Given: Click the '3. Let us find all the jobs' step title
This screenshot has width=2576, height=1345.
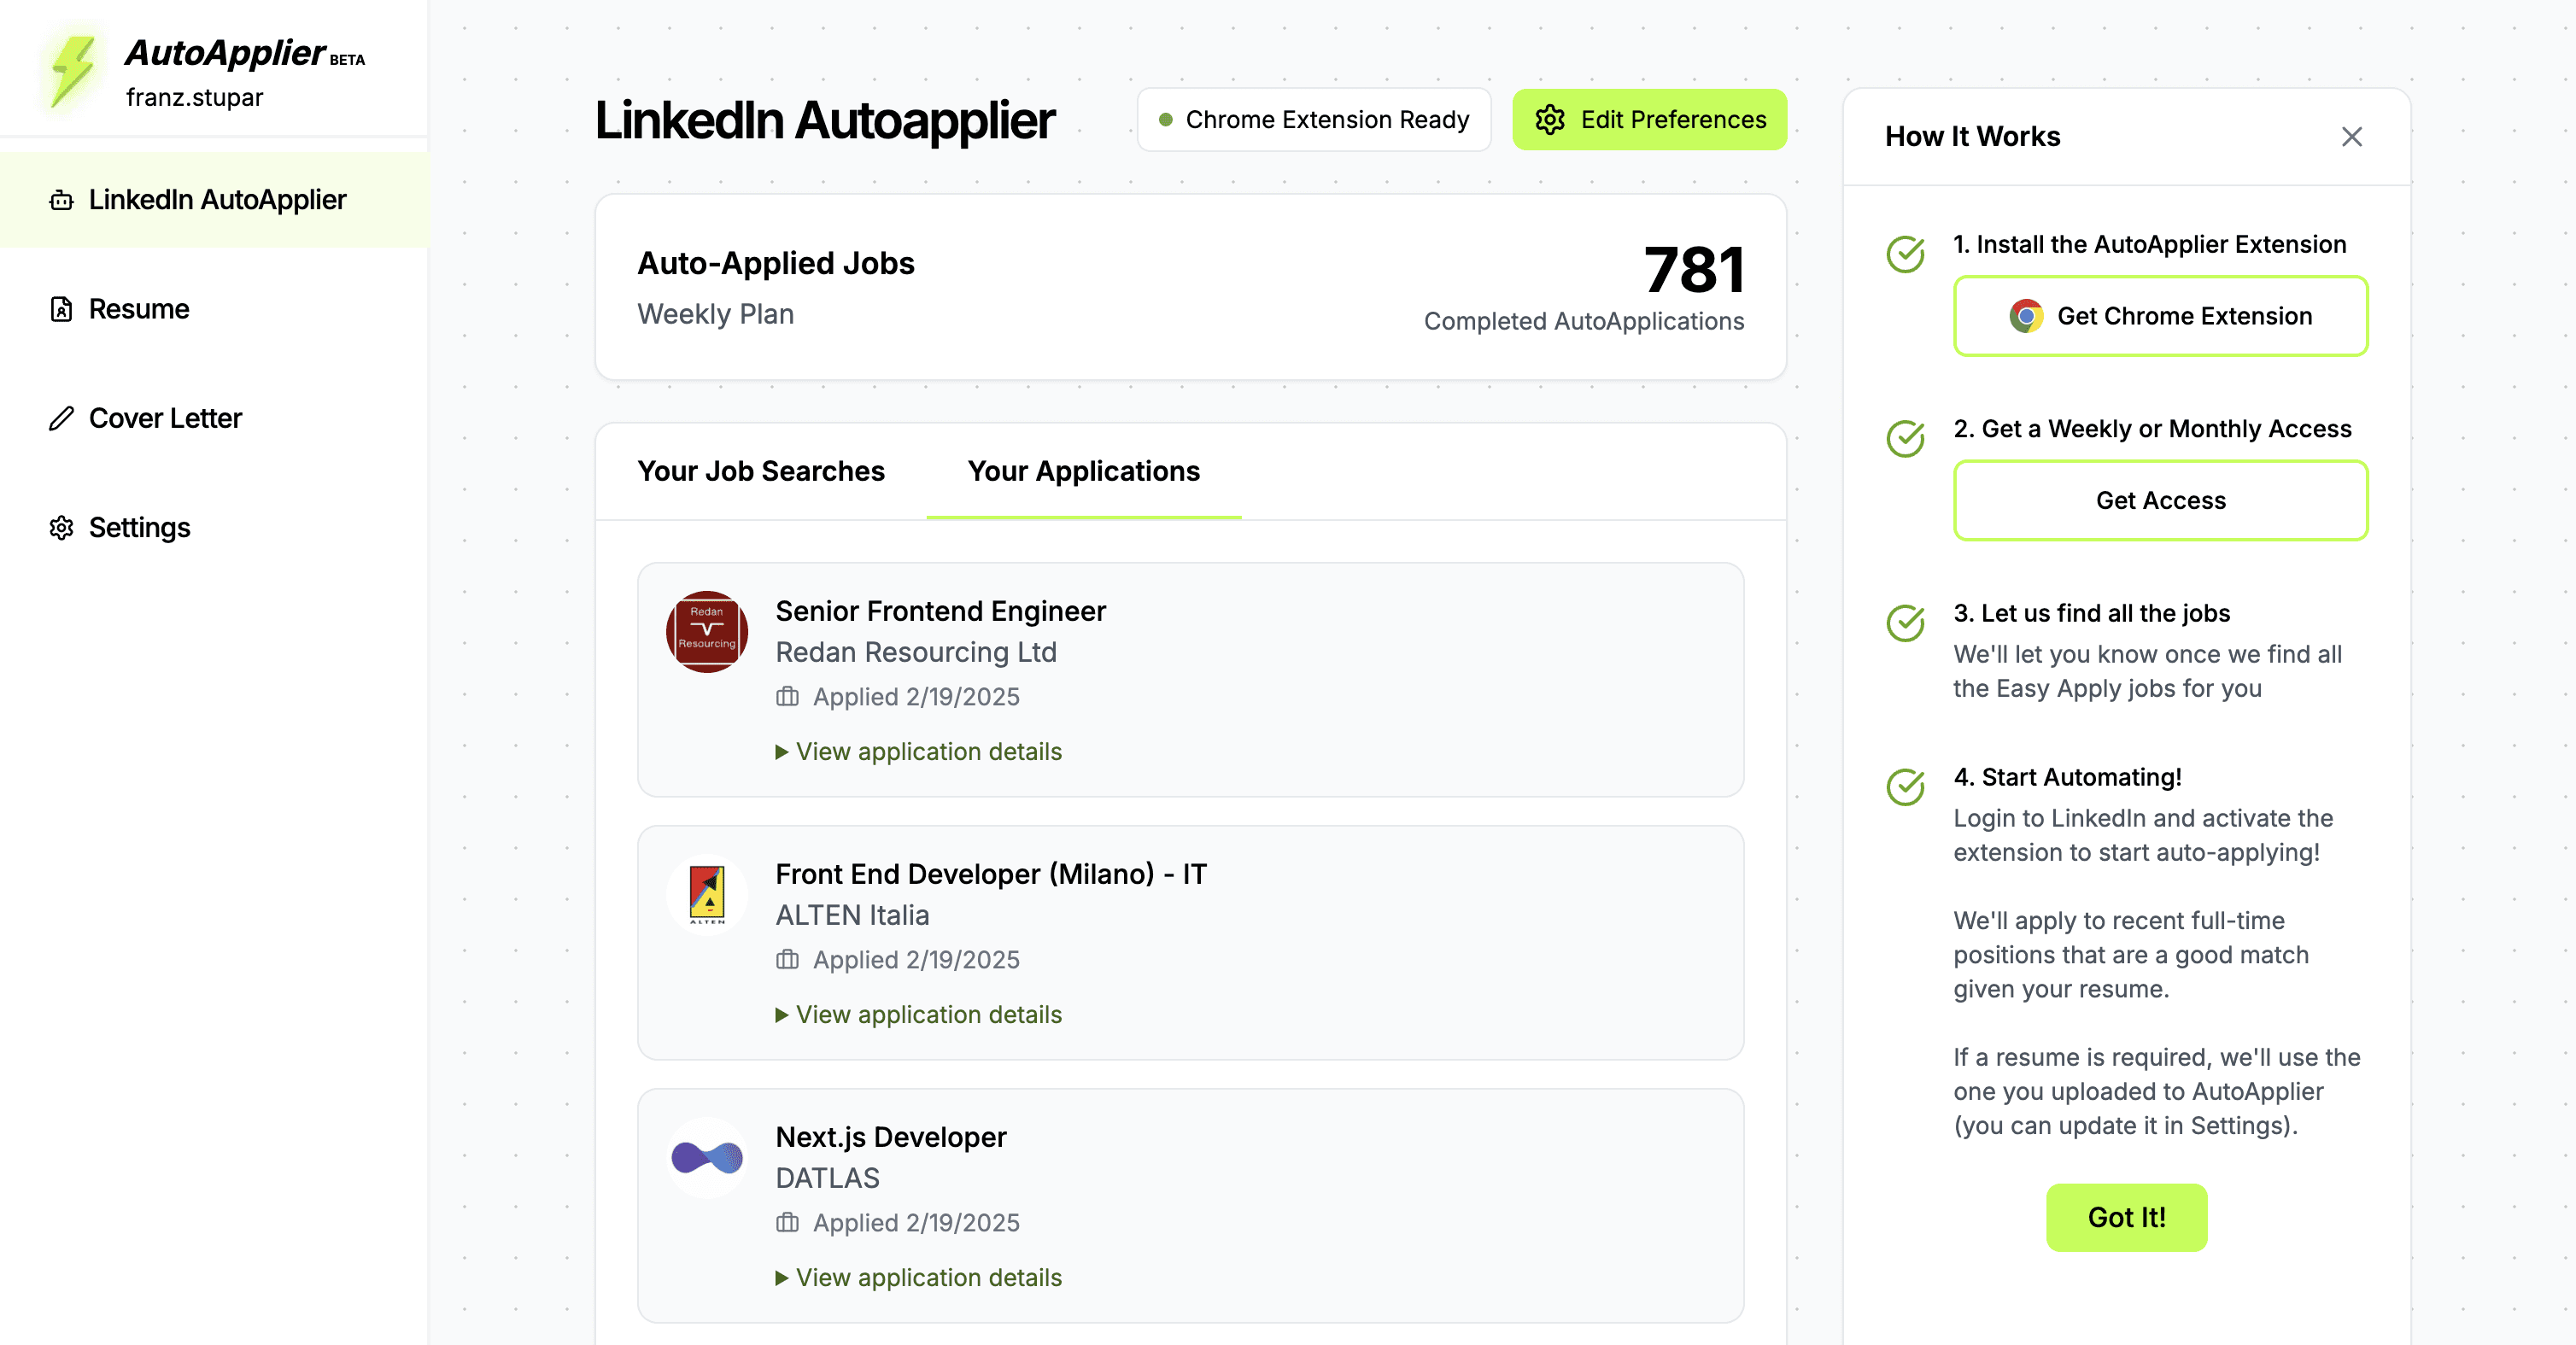Looking at the screenshot, I should click(2092, 613).
